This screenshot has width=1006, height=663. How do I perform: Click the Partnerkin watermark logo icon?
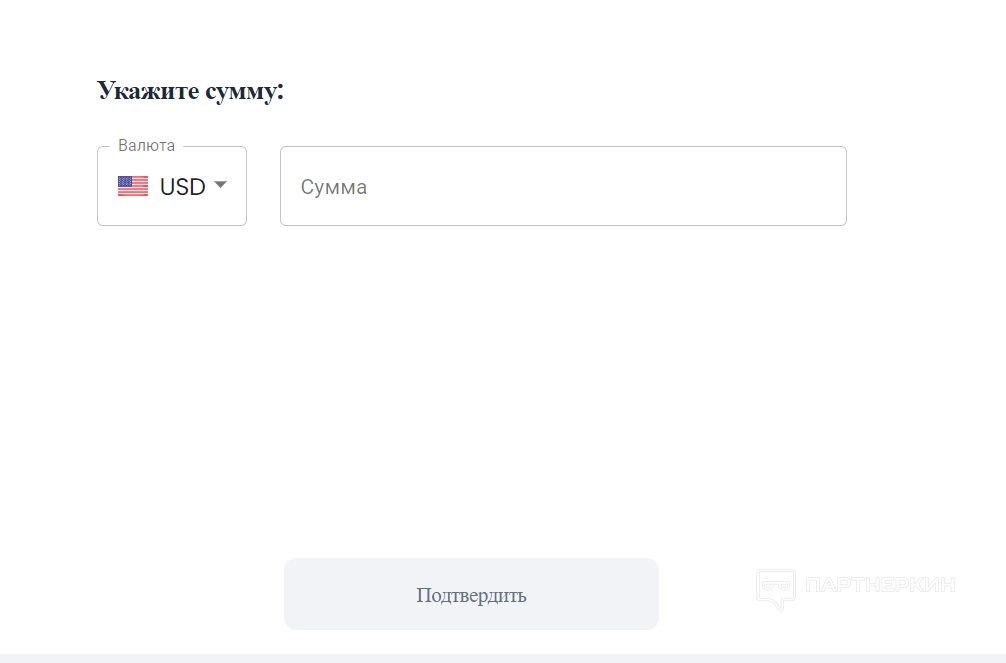[776, 588]
